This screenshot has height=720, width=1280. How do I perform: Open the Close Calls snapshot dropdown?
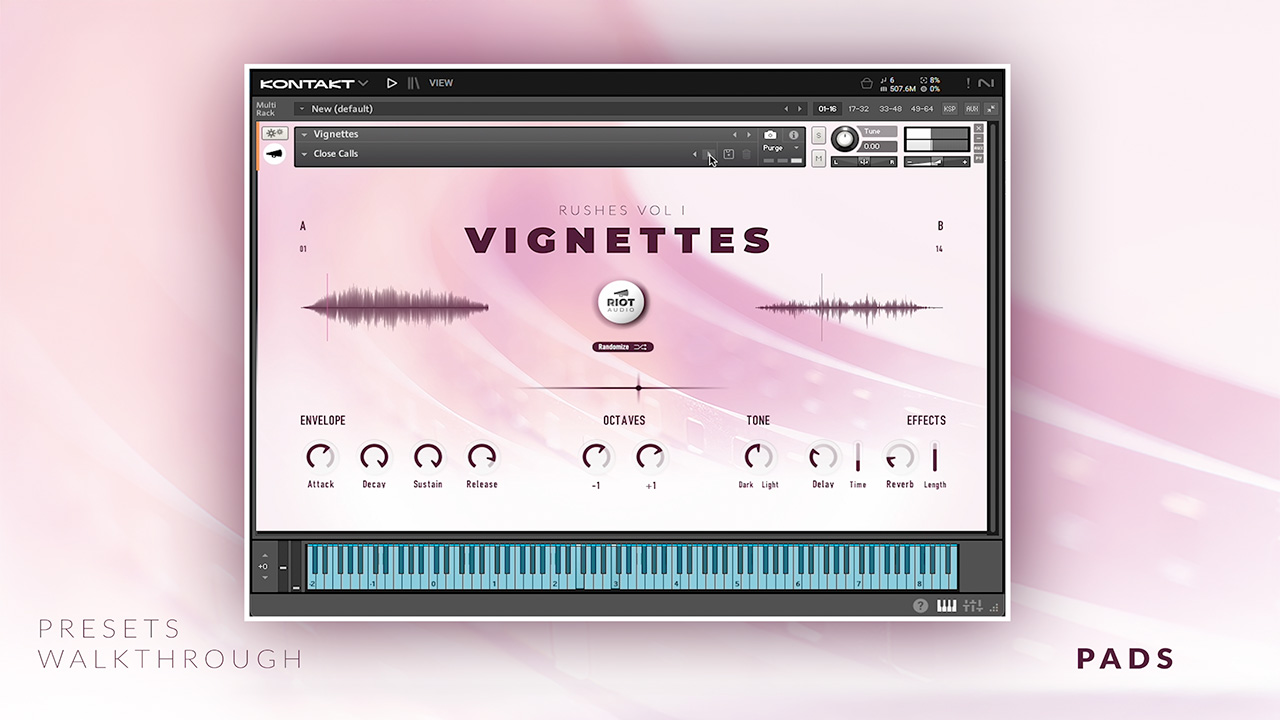(x=305, y=154)
